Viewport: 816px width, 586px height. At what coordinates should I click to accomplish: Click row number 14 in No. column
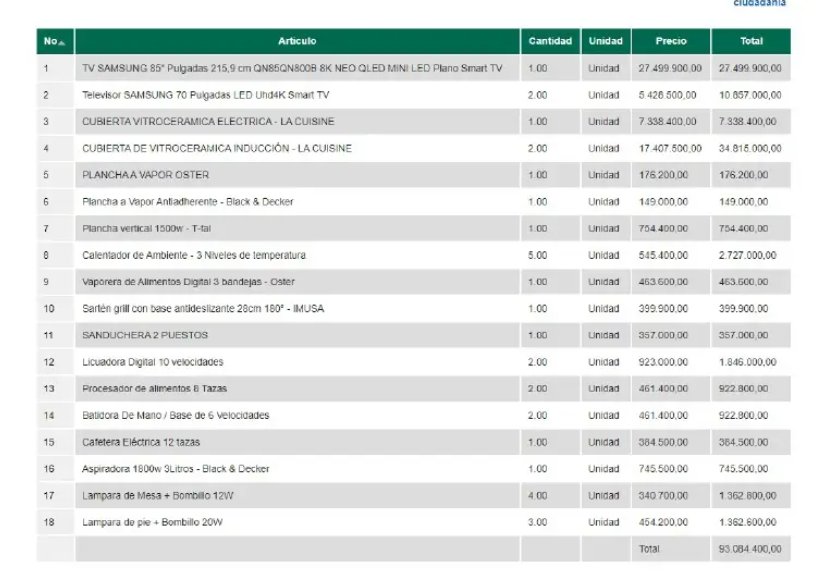pyautogui.click(x=49, y=415)
